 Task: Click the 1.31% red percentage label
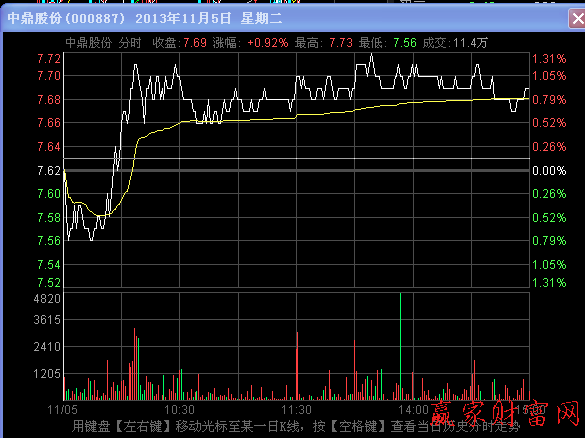tap(549, 59)
